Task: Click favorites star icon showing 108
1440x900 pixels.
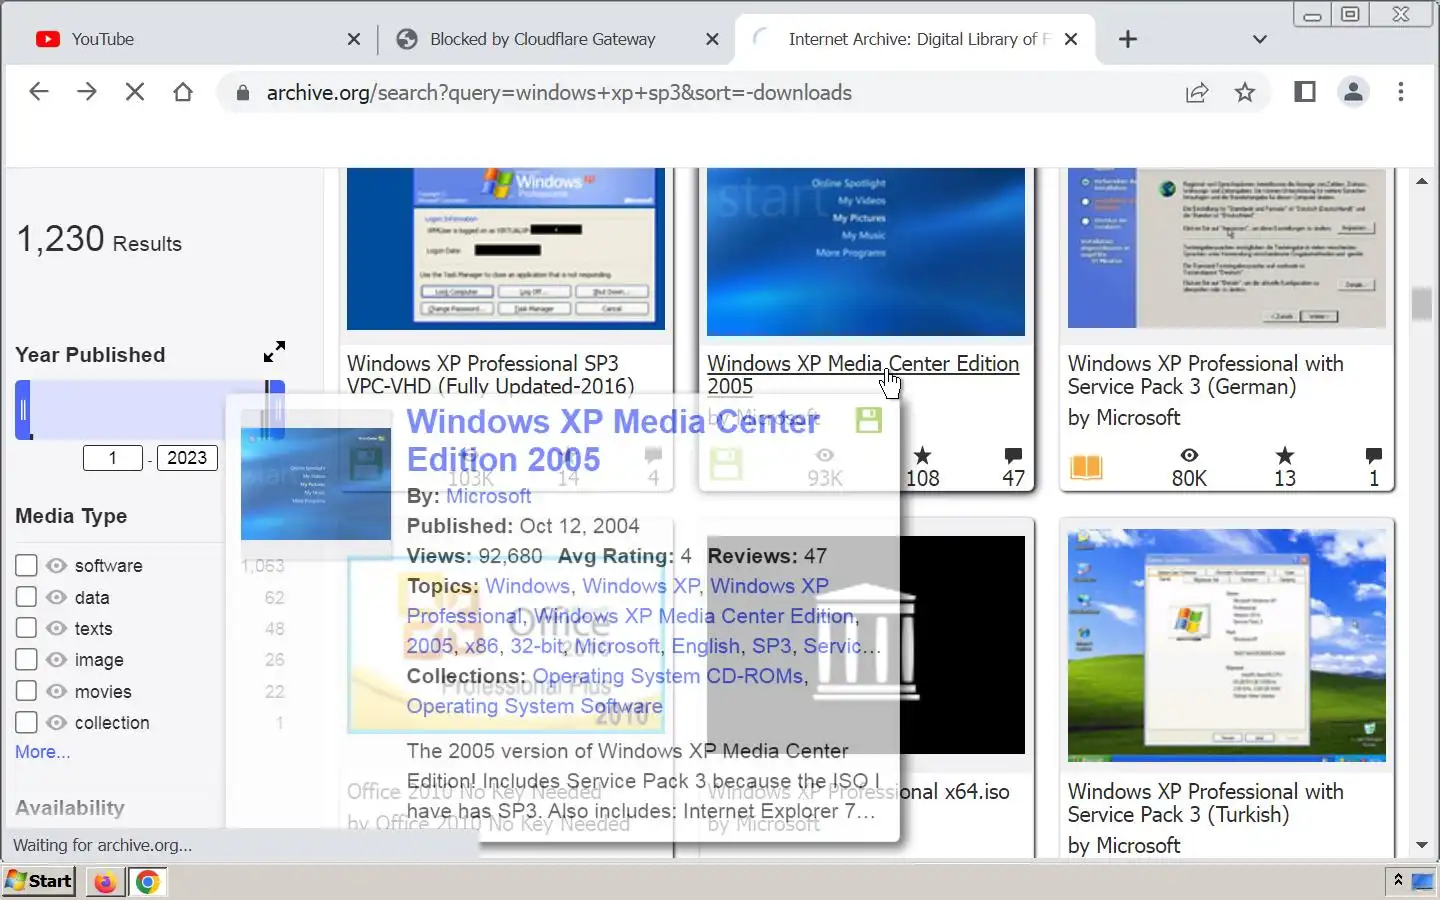Action: (x=922, y=456)
